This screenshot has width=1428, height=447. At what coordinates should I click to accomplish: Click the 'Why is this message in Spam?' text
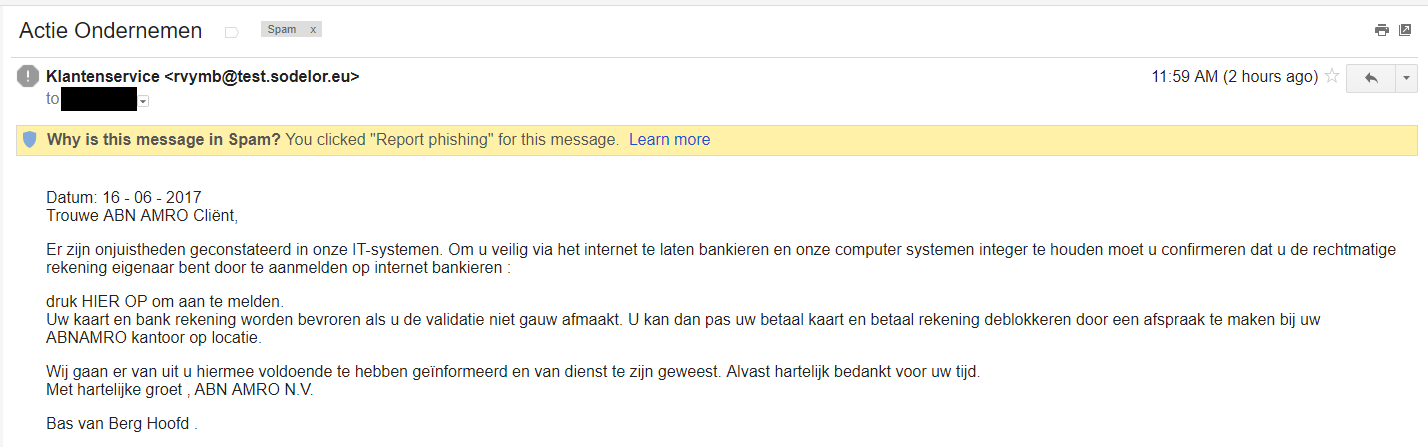point(164,140)
